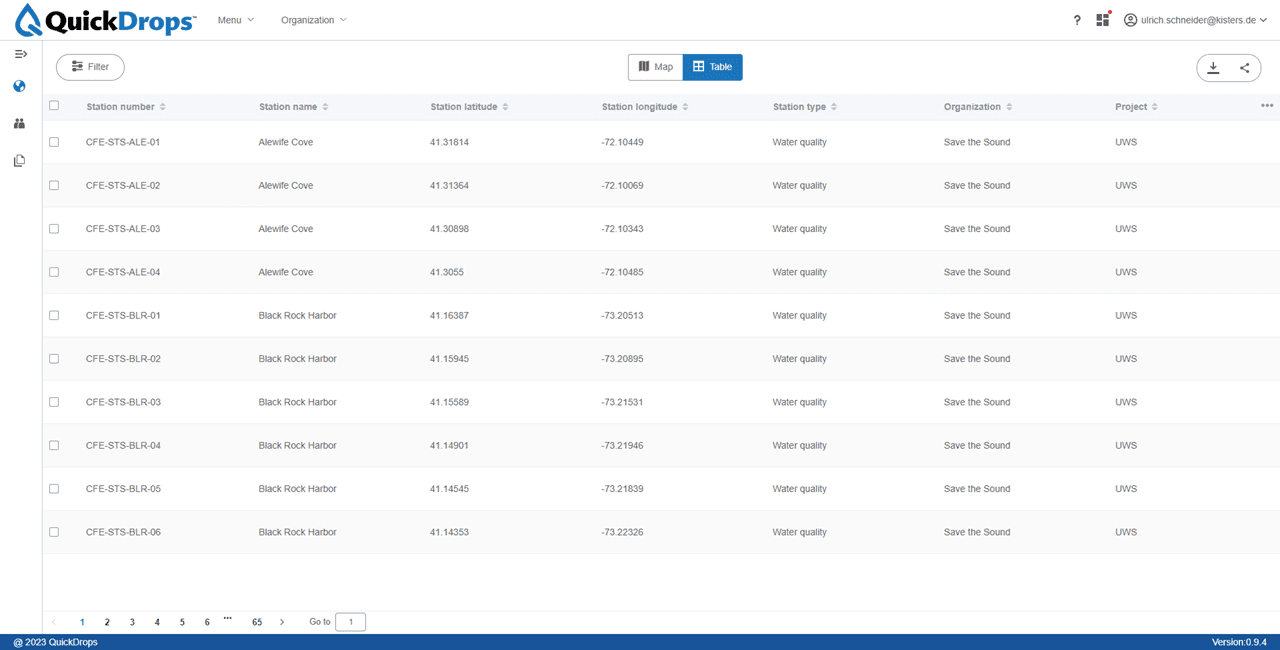The image size is (1280, 650).
Task: Click the Go to page input field
Action: click(351, 622)
